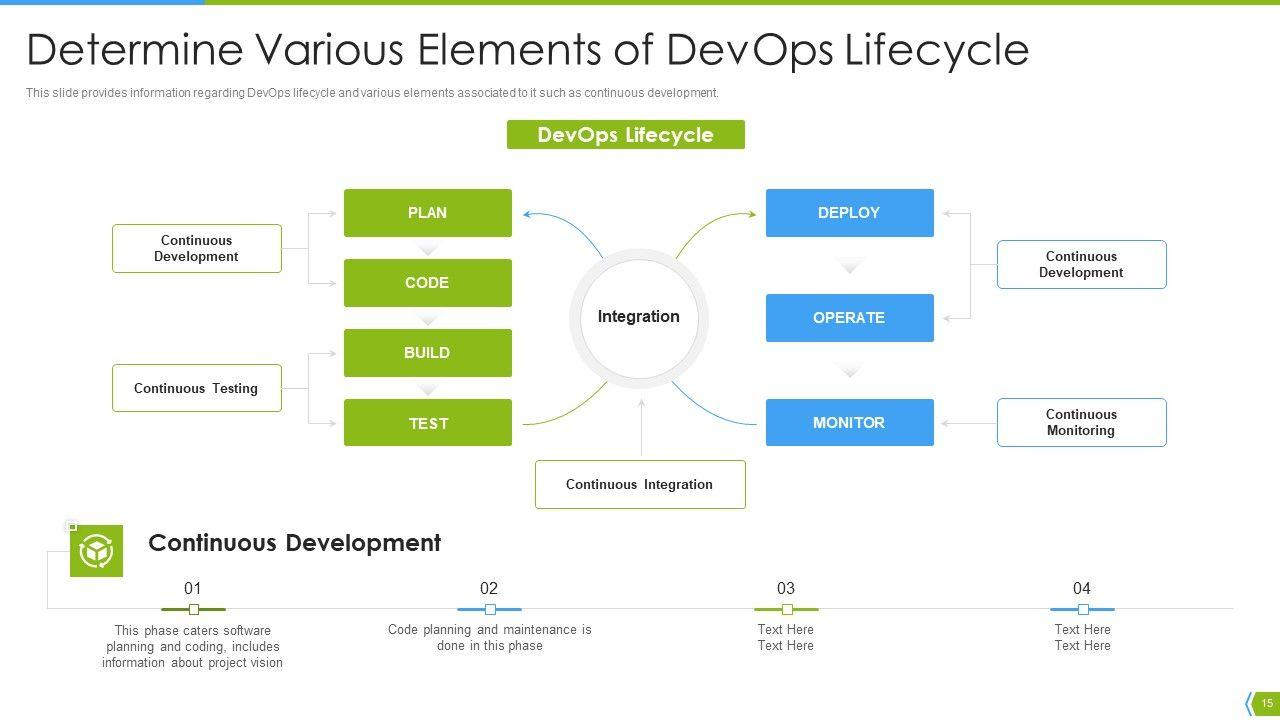
Task: Click timeline marker 01 square
Action: [x=194, y=609]
